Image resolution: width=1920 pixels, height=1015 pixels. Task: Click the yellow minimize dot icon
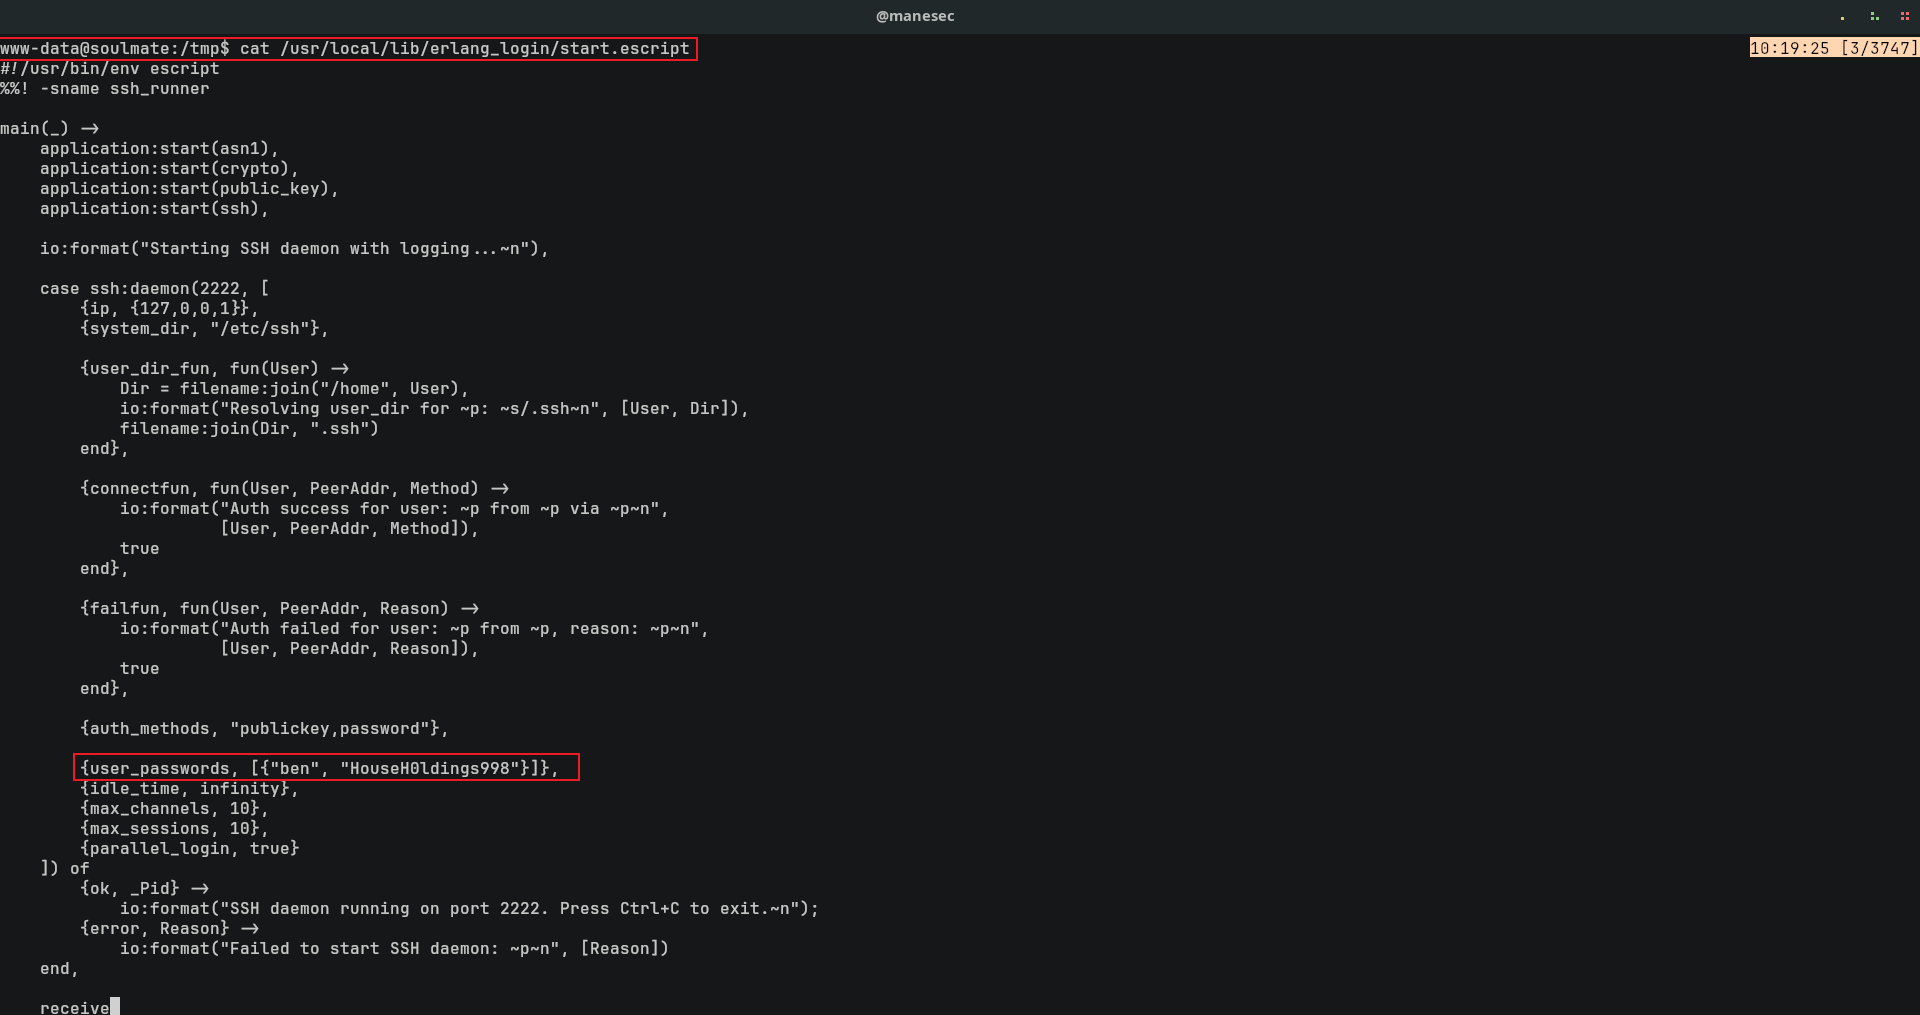click(x=1842, y=17)
